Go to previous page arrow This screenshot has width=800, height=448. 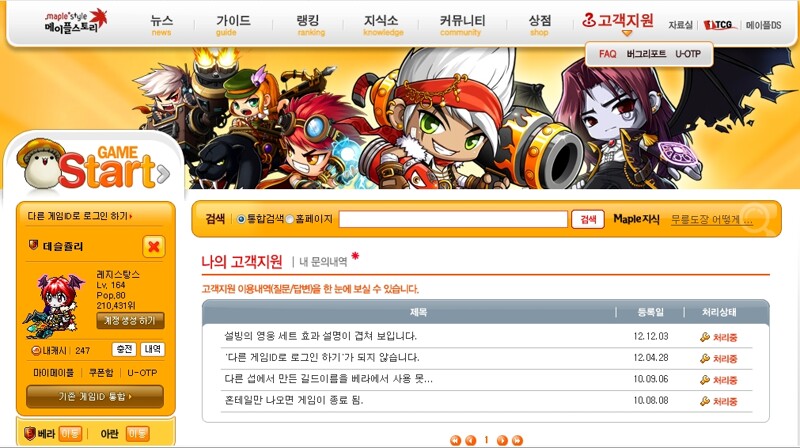(x=470, y=440)
